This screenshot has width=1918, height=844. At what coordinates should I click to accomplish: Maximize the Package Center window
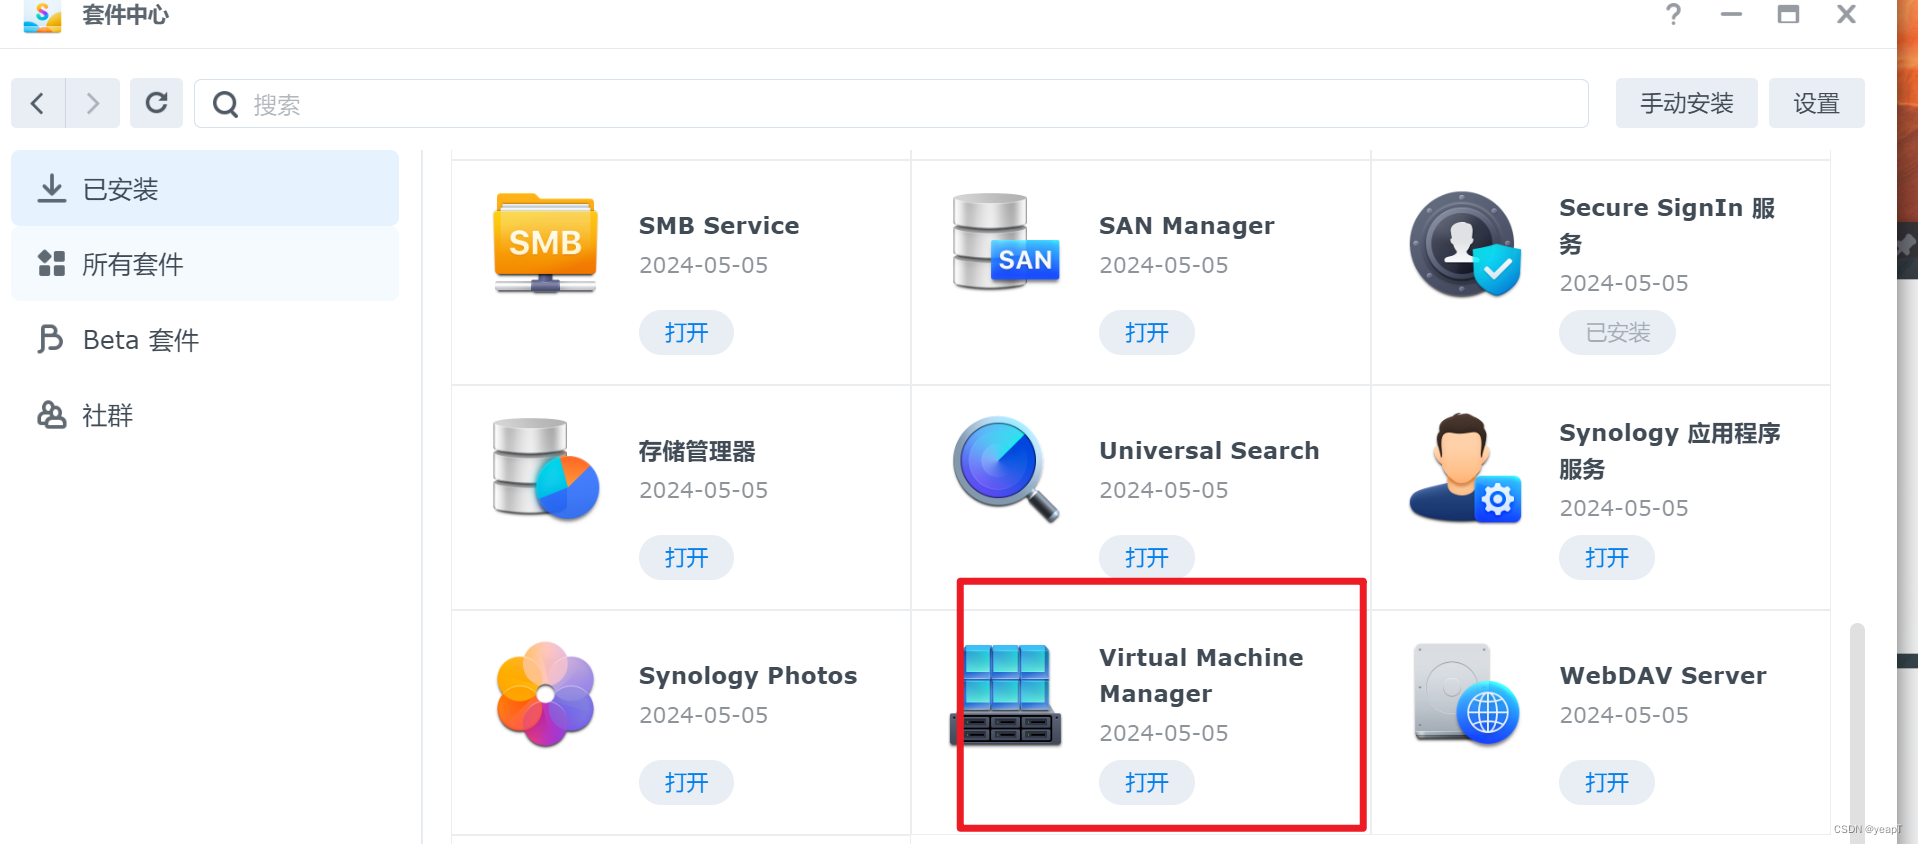pyautogui.click(x=1788, y=14)
